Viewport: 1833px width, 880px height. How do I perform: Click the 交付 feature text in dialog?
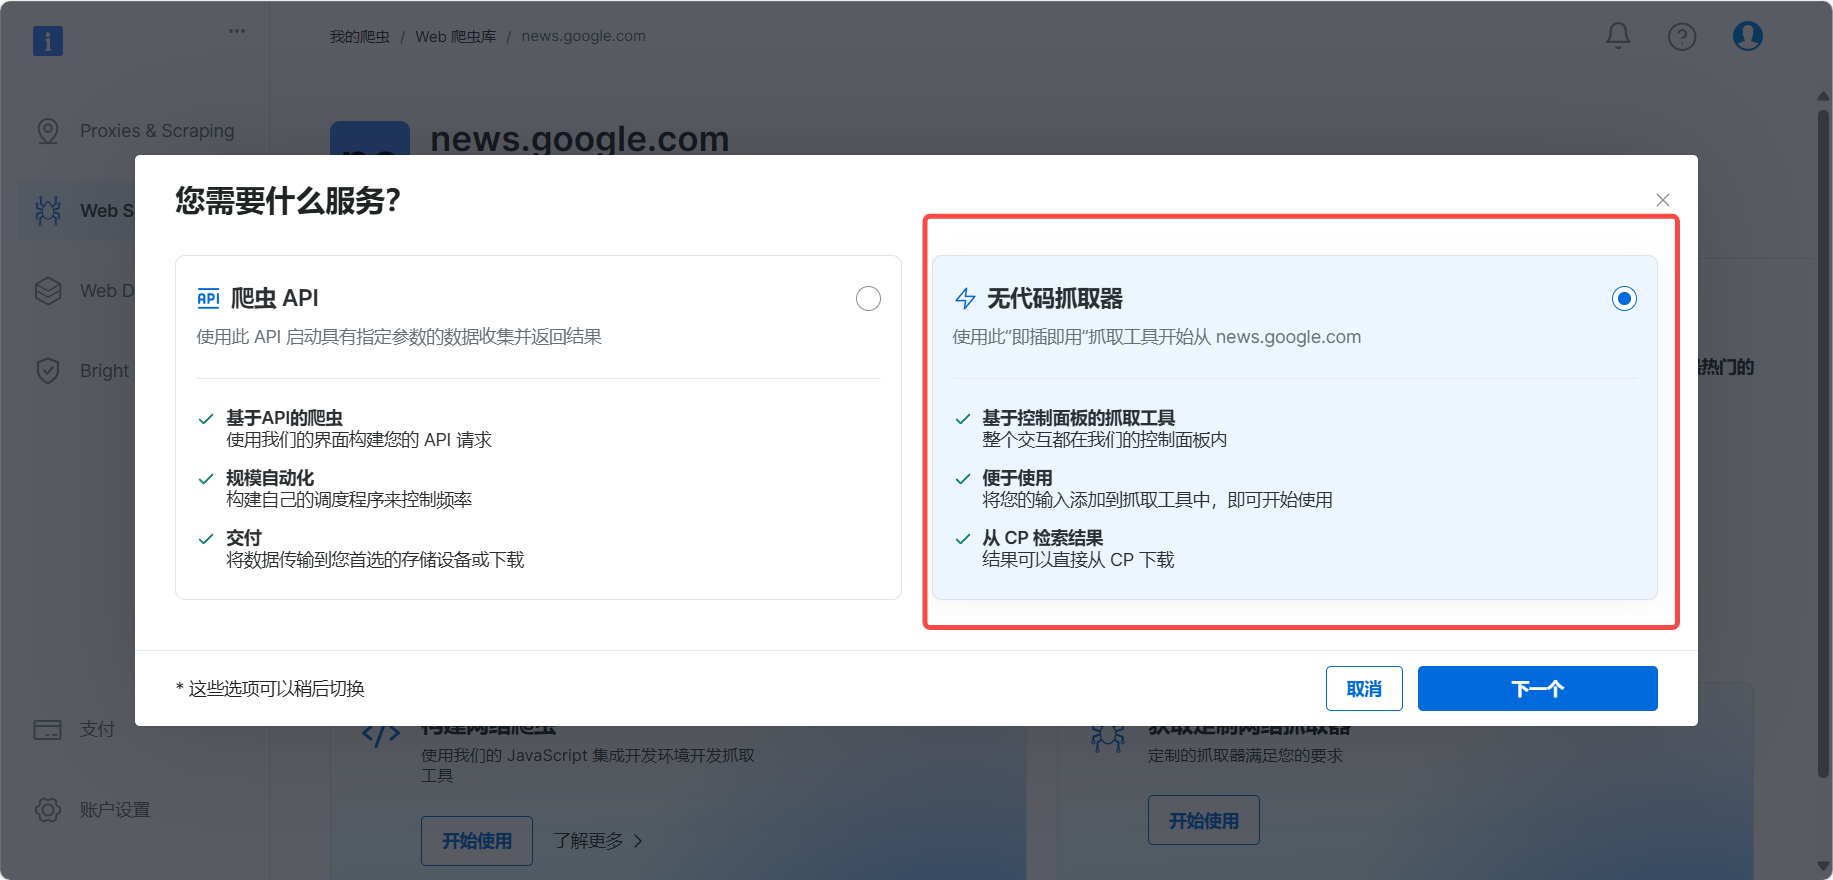244,538
